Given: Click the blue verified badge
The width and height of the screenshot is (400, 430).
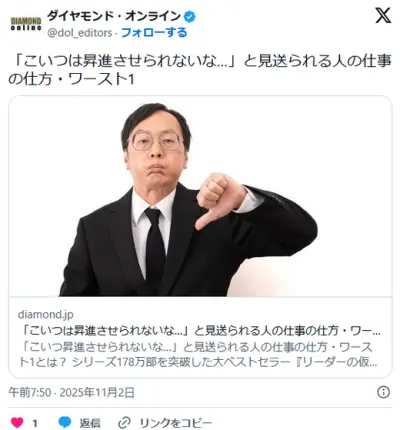Looking at the screenshot, I should [190, 16].
